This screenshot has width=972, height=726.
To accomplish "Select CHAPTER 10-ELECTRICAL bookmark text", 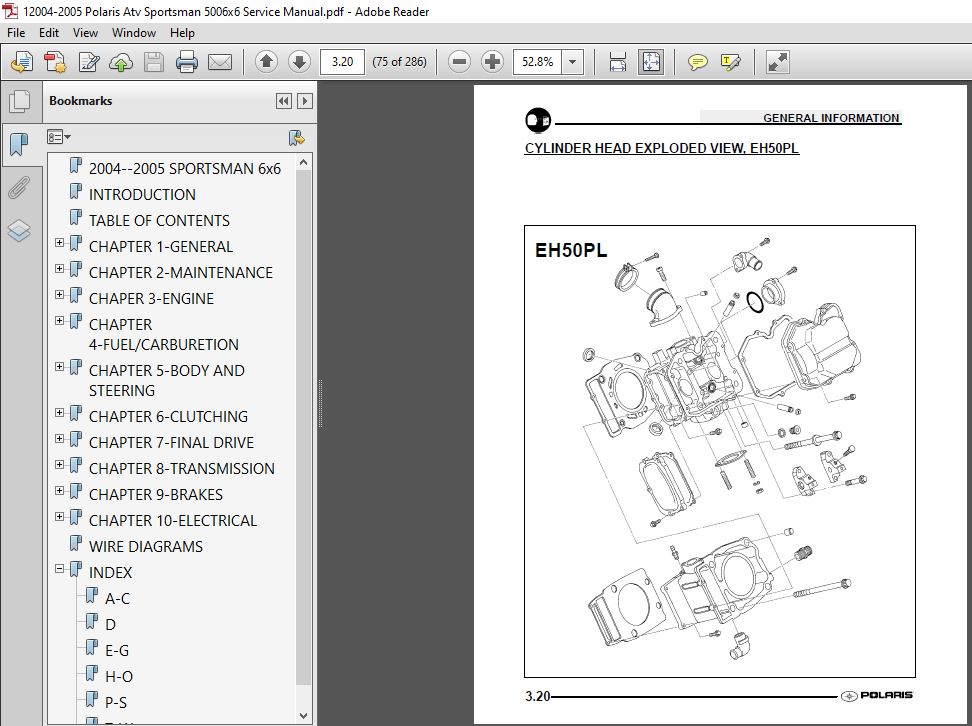I will point(173,521).
